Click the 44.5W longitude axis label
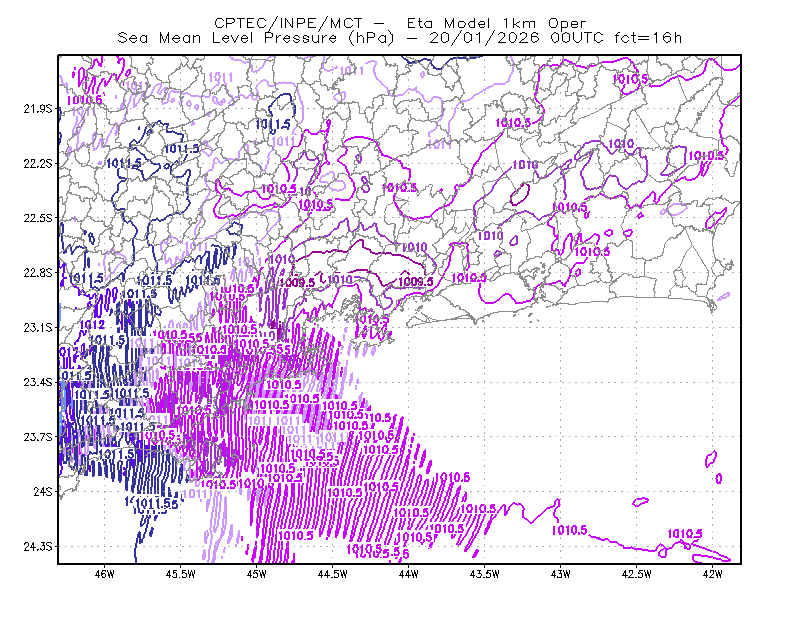The width and height of the screenshot is (800, 618). pos(333,574)
